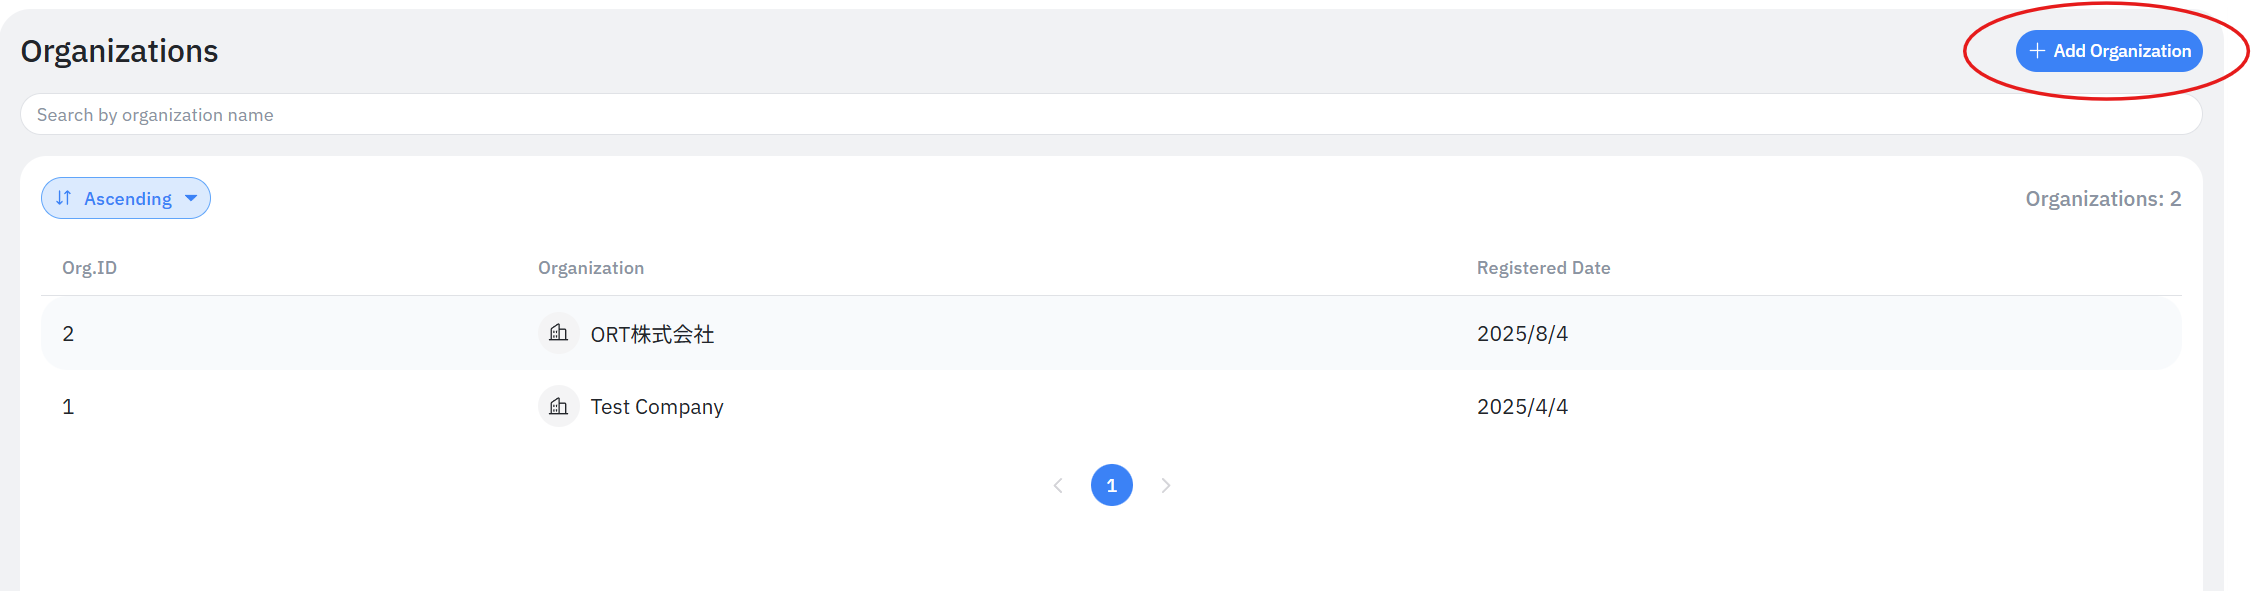Click the building icon beside ORT株式会社
This screenshot has height=591, width=2251.
[559, 333]
